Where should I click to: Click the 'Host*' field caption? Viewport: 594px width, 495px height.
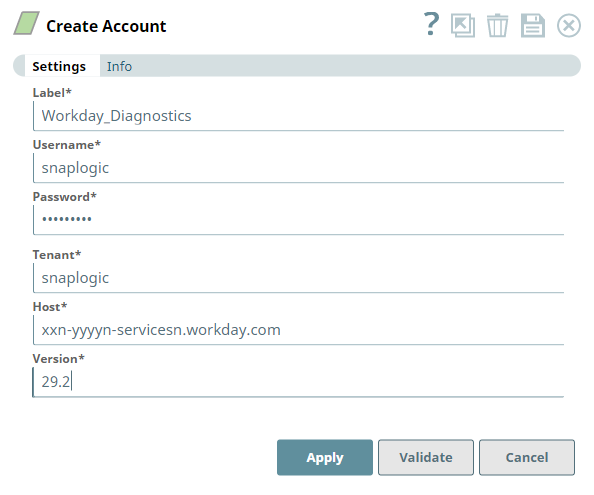[x=50, y=306]
